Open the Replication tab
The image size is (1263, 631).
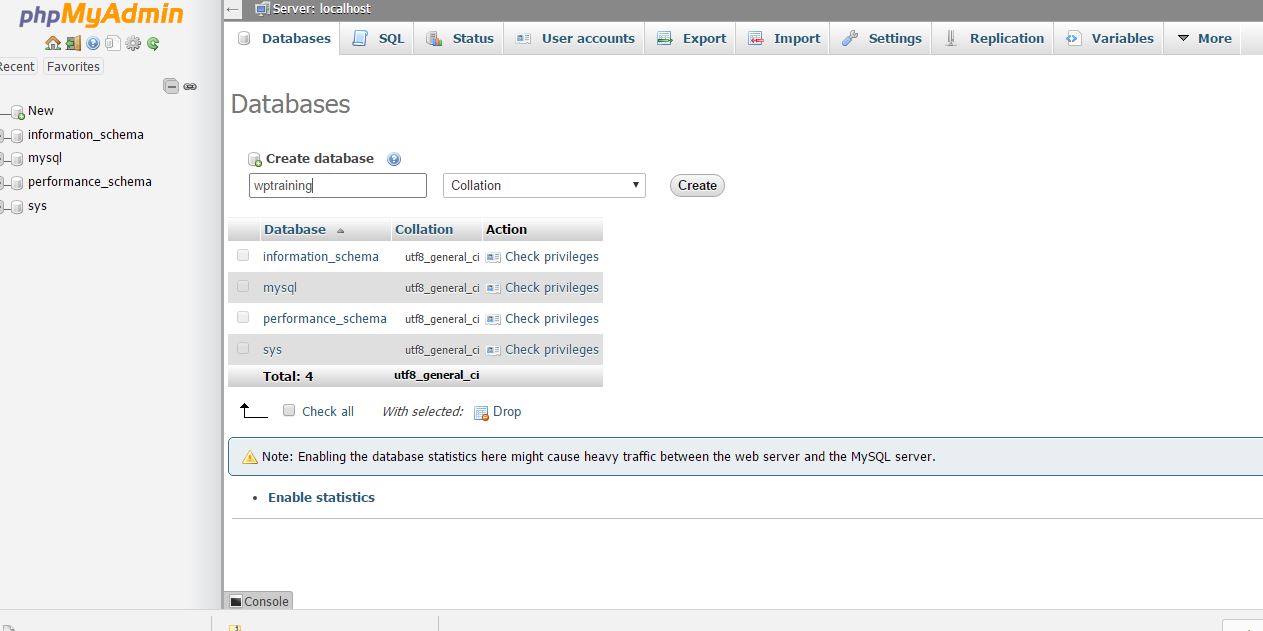(993, 38)
